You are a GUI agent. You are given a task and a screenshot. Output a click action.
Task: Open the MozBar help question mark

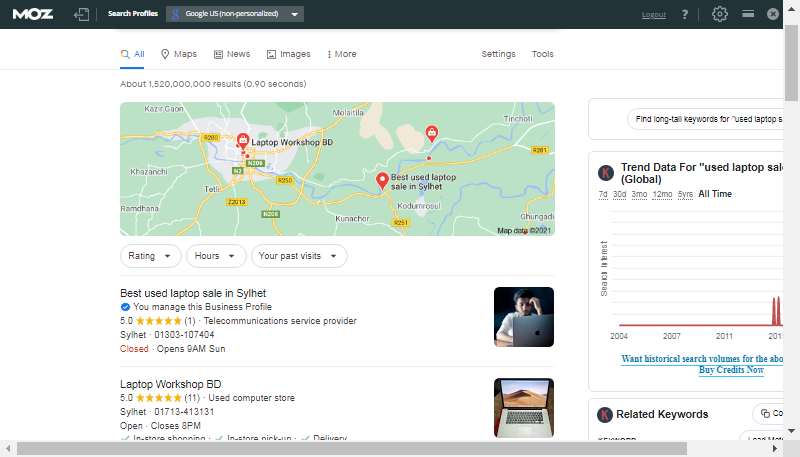click(x=685, y=15)
